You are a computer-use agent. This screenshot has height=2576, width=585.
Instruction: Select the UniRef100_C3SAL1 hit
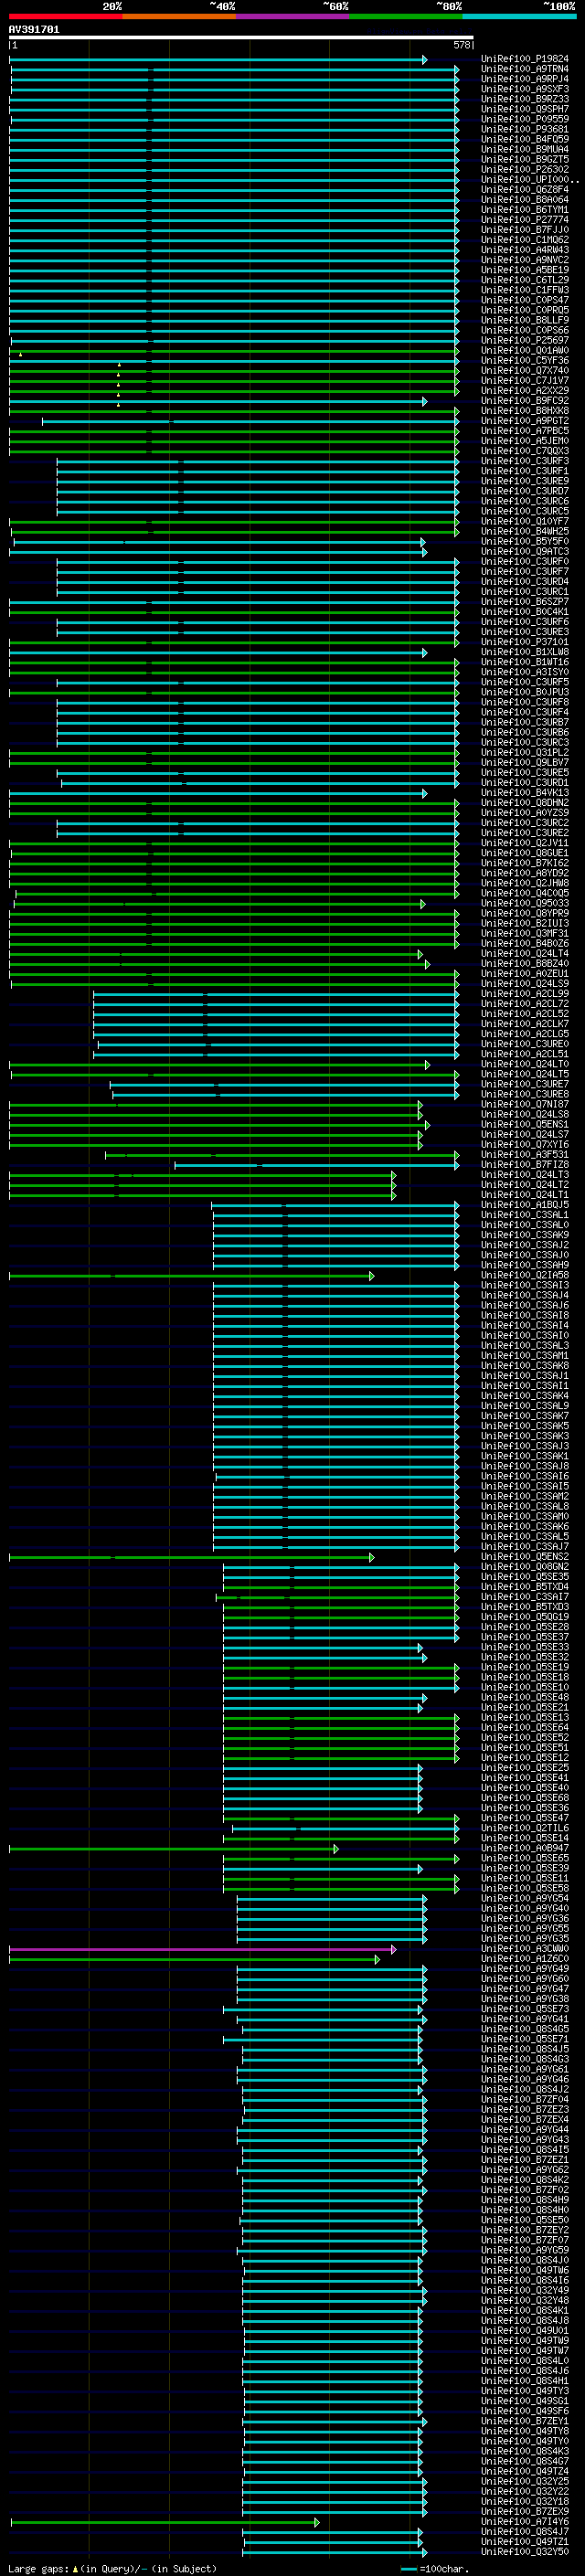pyautogui.click(x=525, y=1215)
